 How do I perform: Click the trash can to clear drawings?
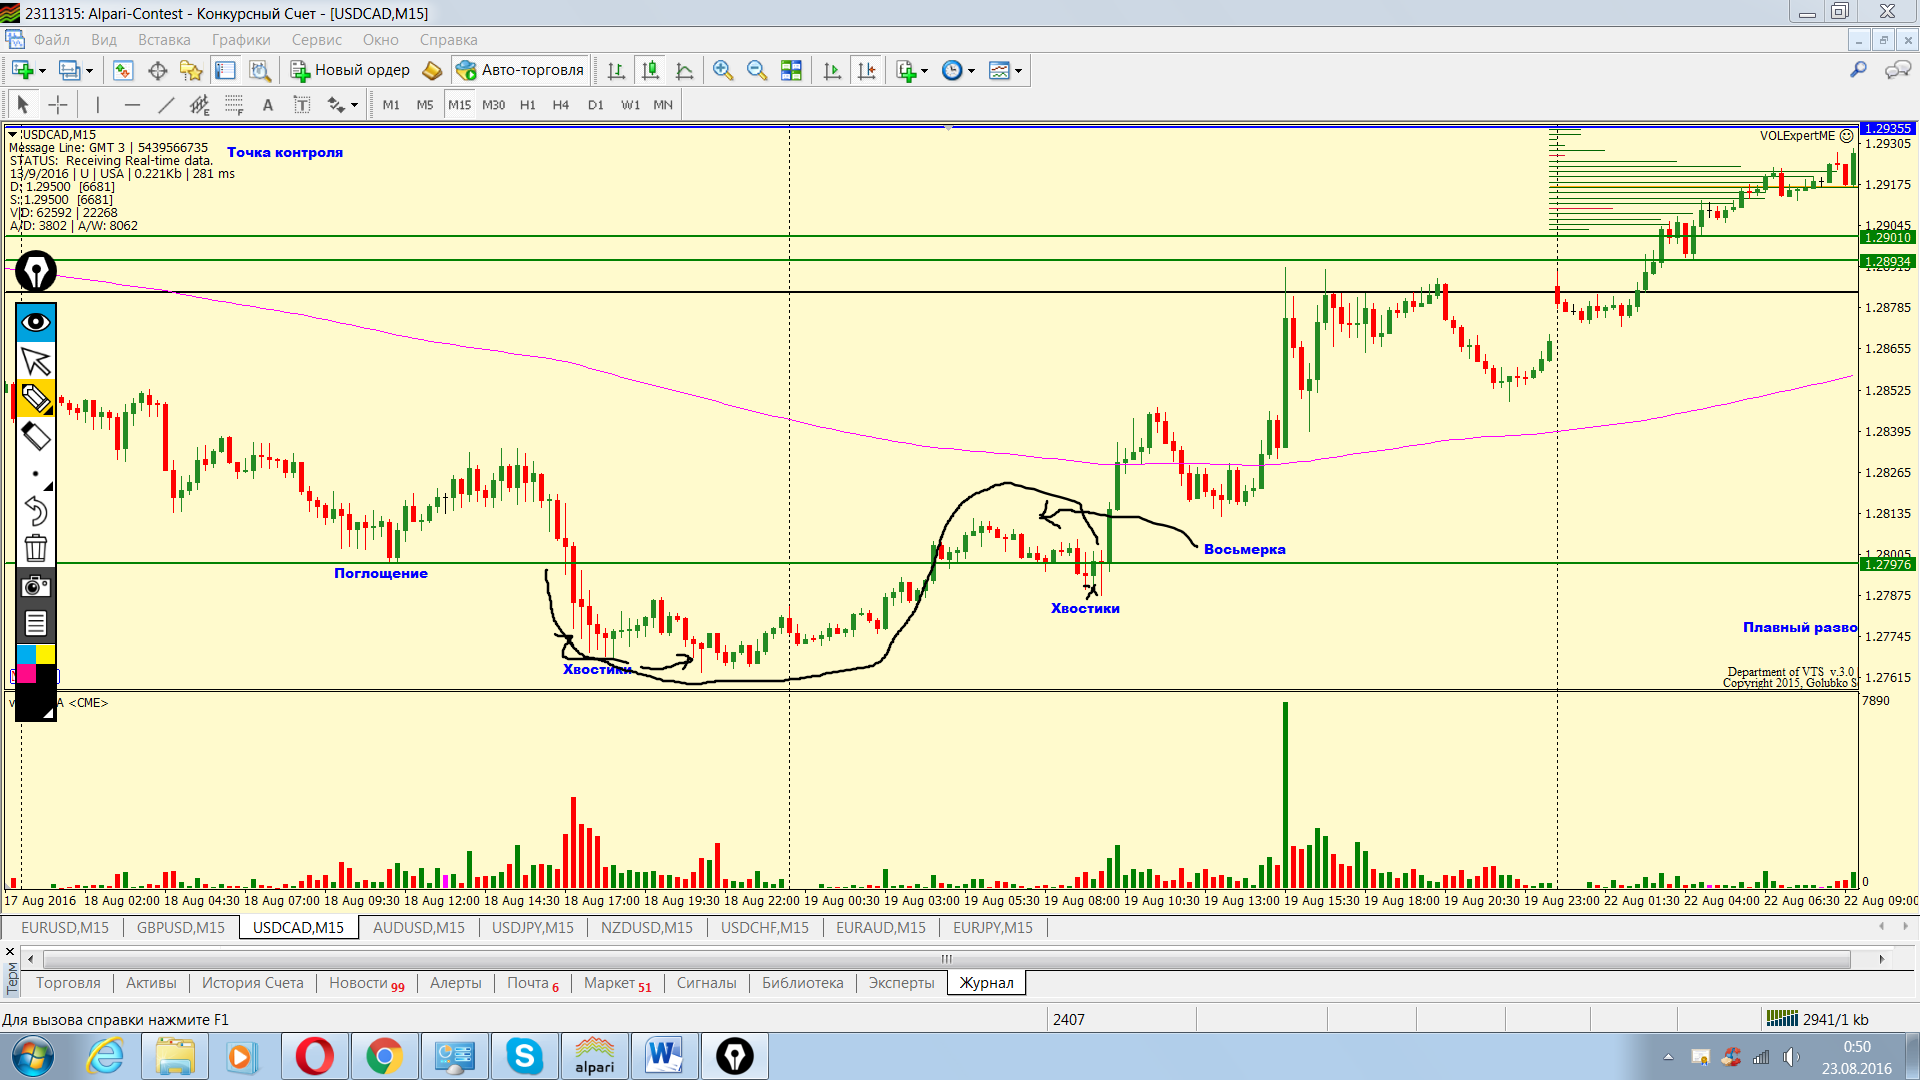(x=36, y=548)
